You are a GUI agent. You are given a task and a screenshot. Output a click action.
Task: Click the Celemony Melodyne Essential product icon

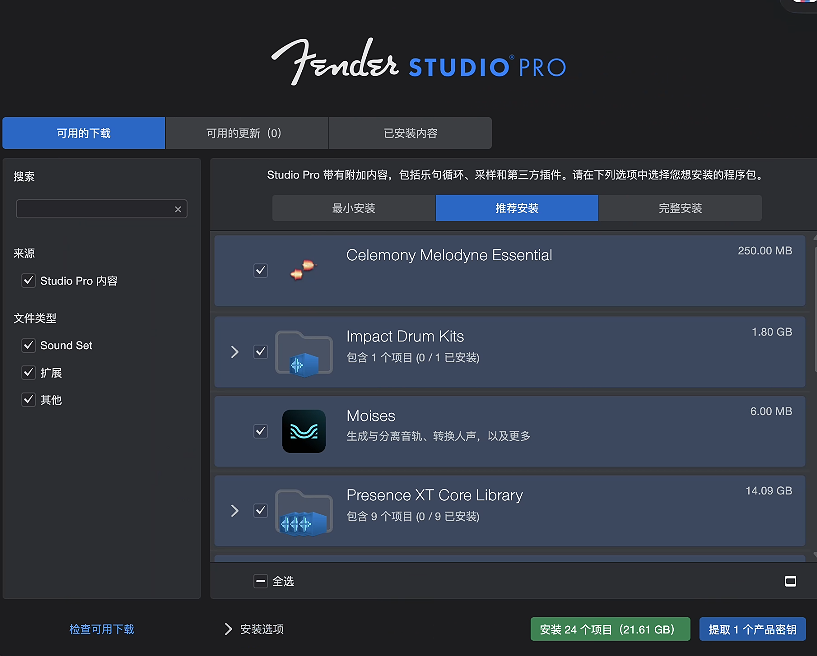303,270
